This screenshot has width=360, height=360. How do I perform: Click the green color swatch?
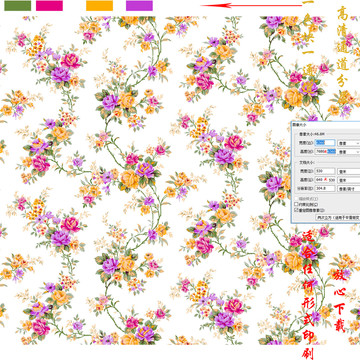click(x=17, y=6)
